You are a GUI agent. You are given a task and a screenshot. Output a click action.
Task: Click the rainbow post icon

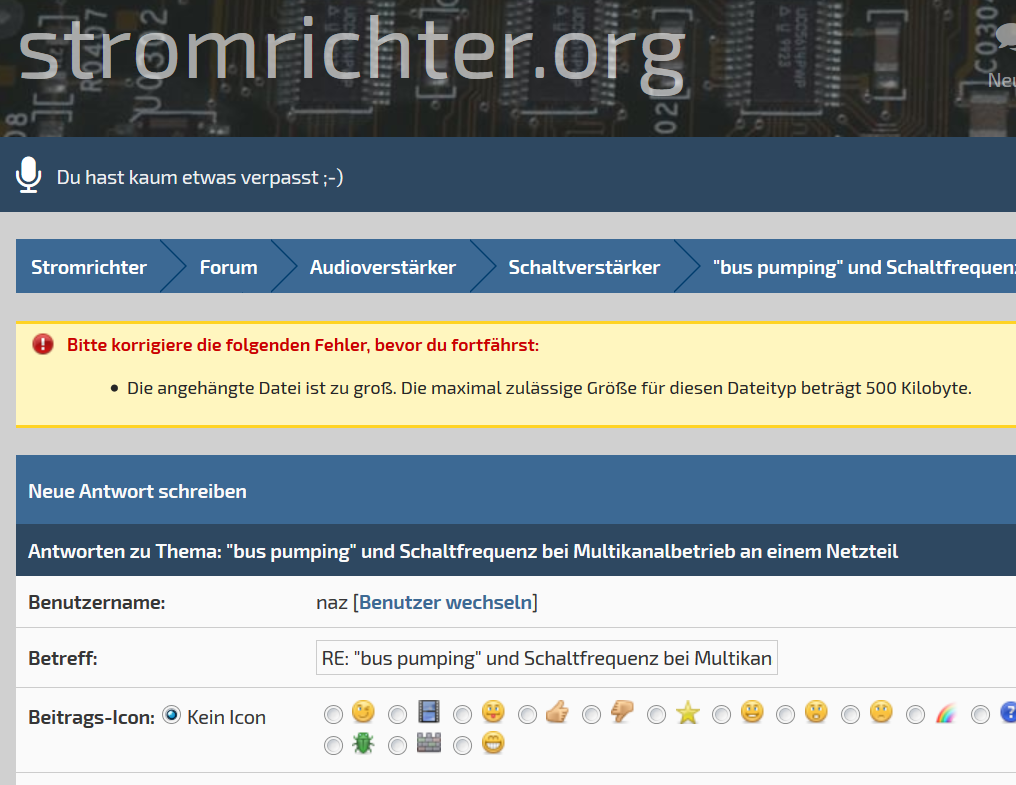[946, 713]
